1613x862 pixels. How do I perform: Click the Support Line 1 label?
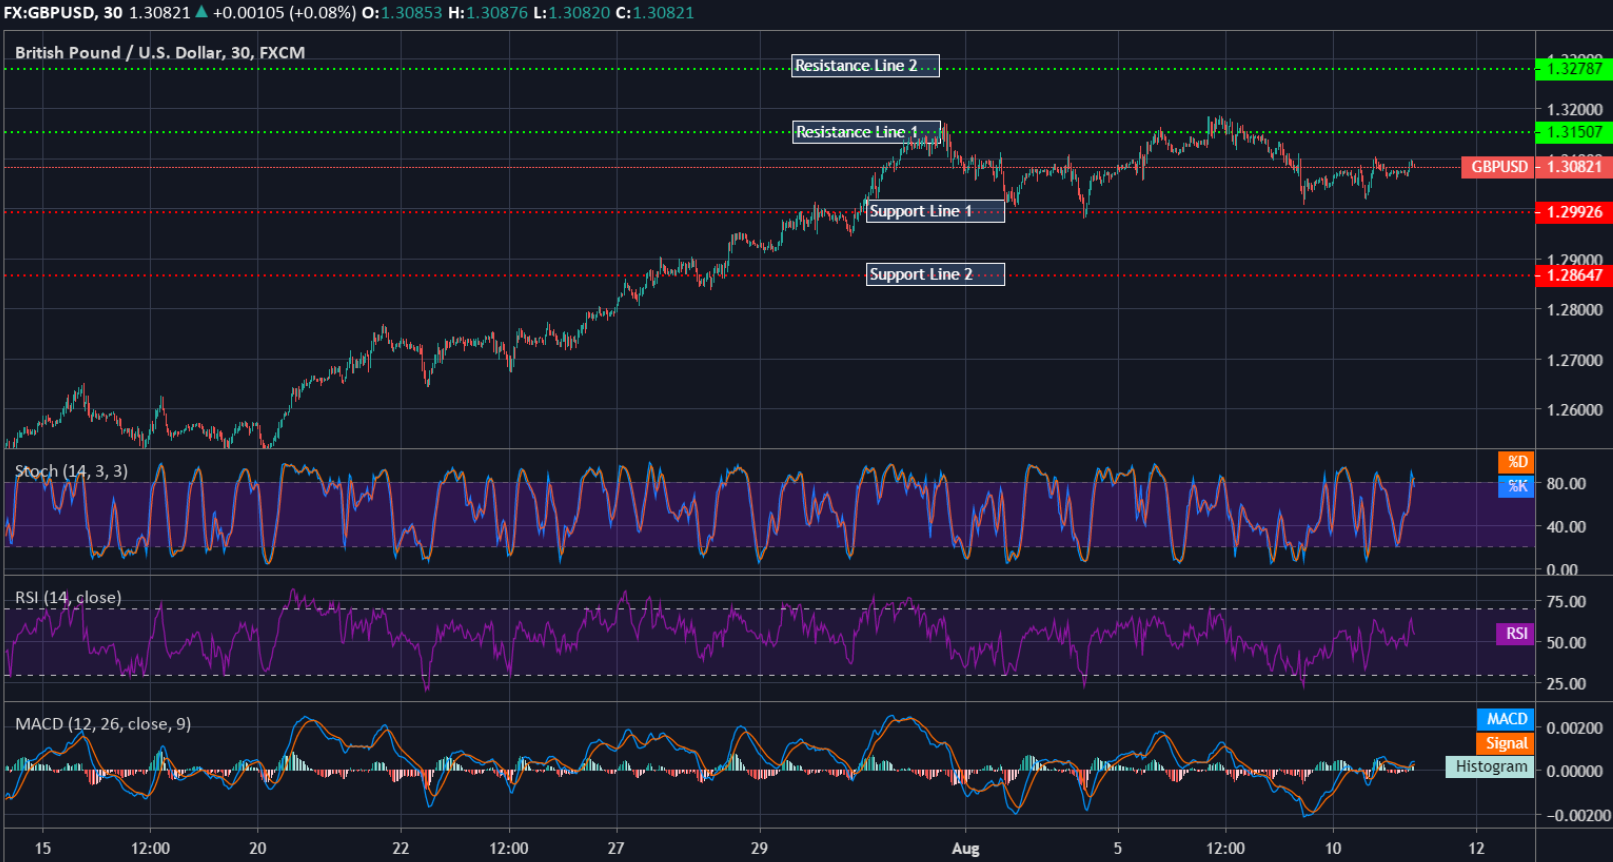[x=935, y=211]
